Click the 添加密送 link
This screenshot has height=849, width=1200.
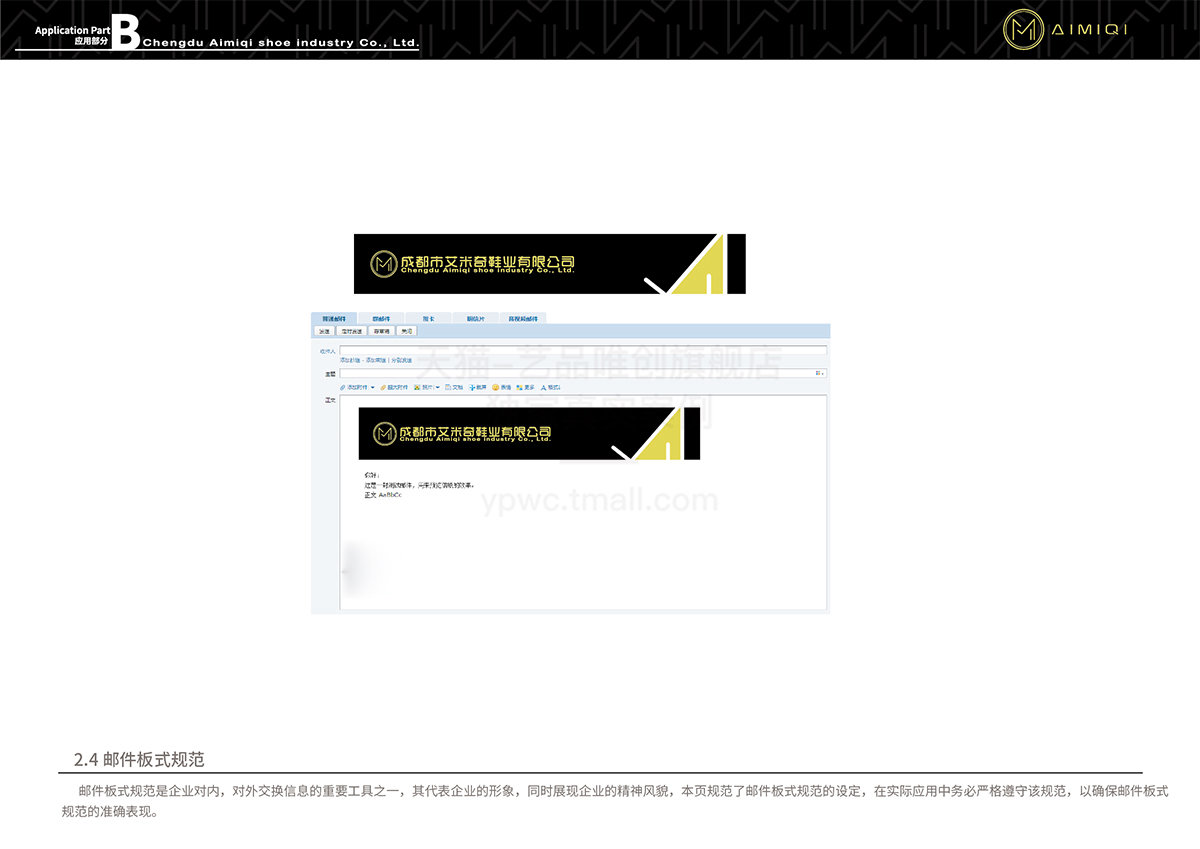coord(374,360)
